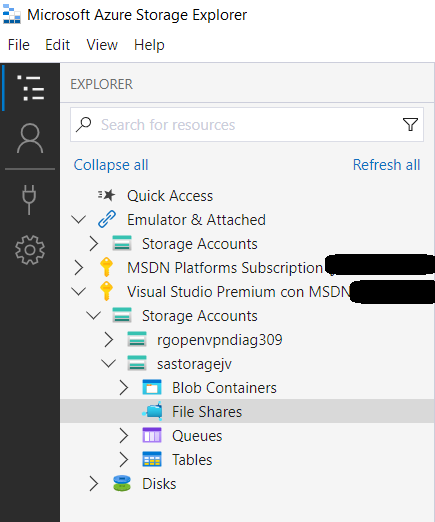This screenshot has height=522, width=435.
Task: Expand the Blob Containers node
Action: (x=124, y=387)
